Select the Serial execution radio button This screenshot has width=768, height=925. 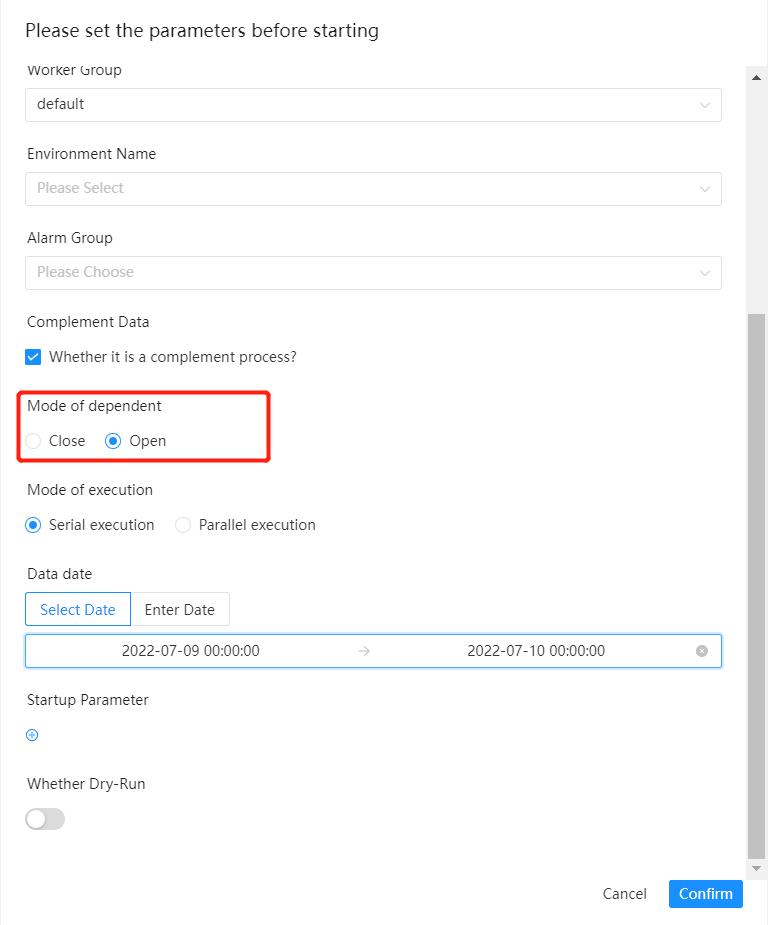(31, 524)
